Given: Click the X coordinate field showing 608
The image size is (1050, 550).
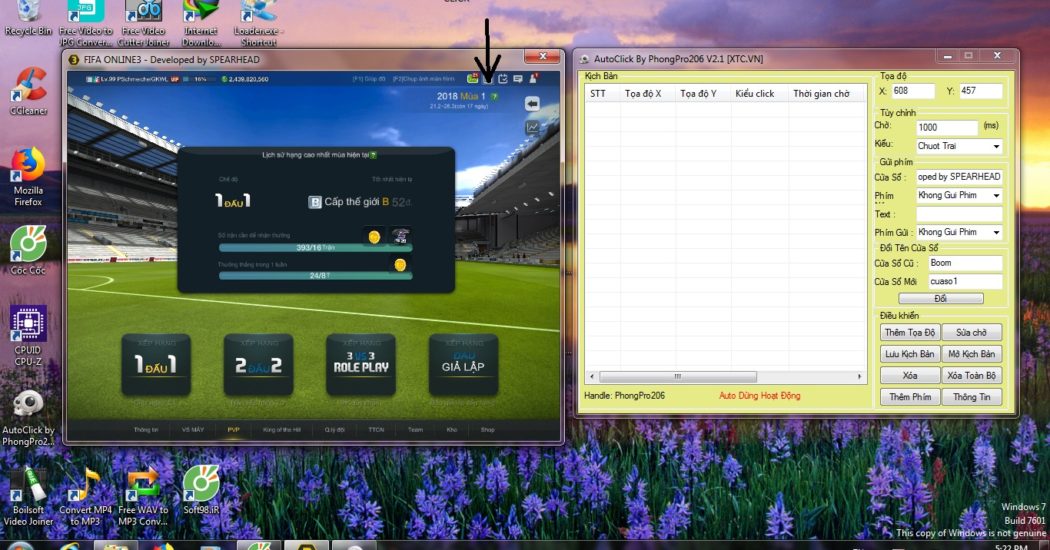Looking at the screenshot, I should click(913, 91).
